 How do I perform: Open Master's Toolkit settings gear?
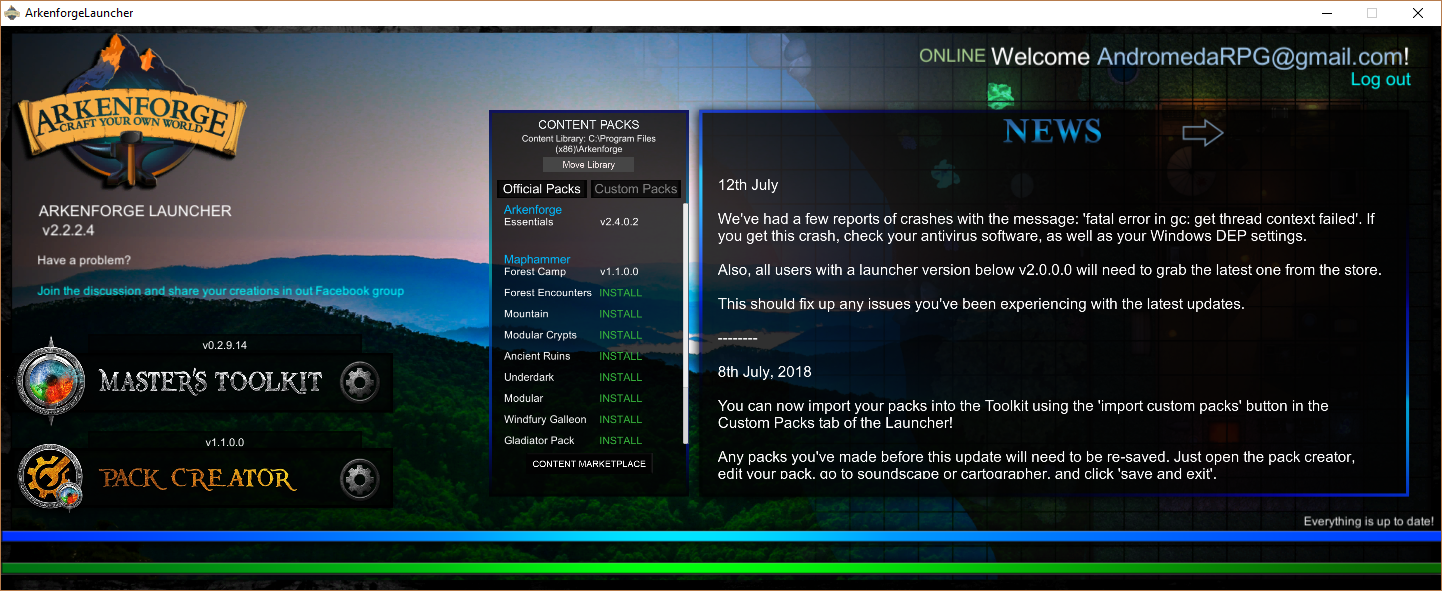pyautogui.click(x=359, y=381)
